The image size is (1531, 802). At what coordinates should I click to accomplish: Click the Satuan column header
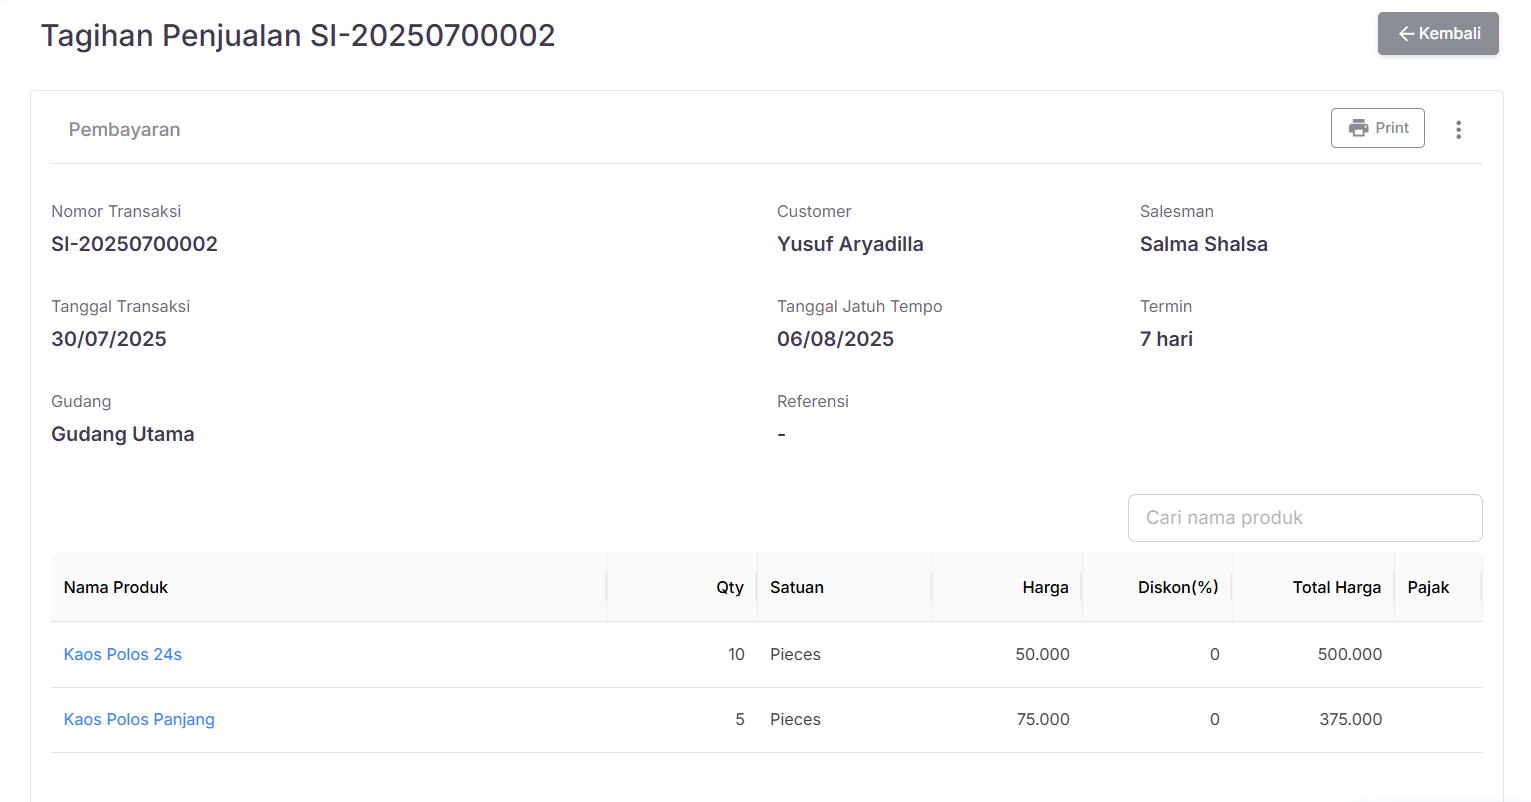pyautogui.click(x=796, y=587)
